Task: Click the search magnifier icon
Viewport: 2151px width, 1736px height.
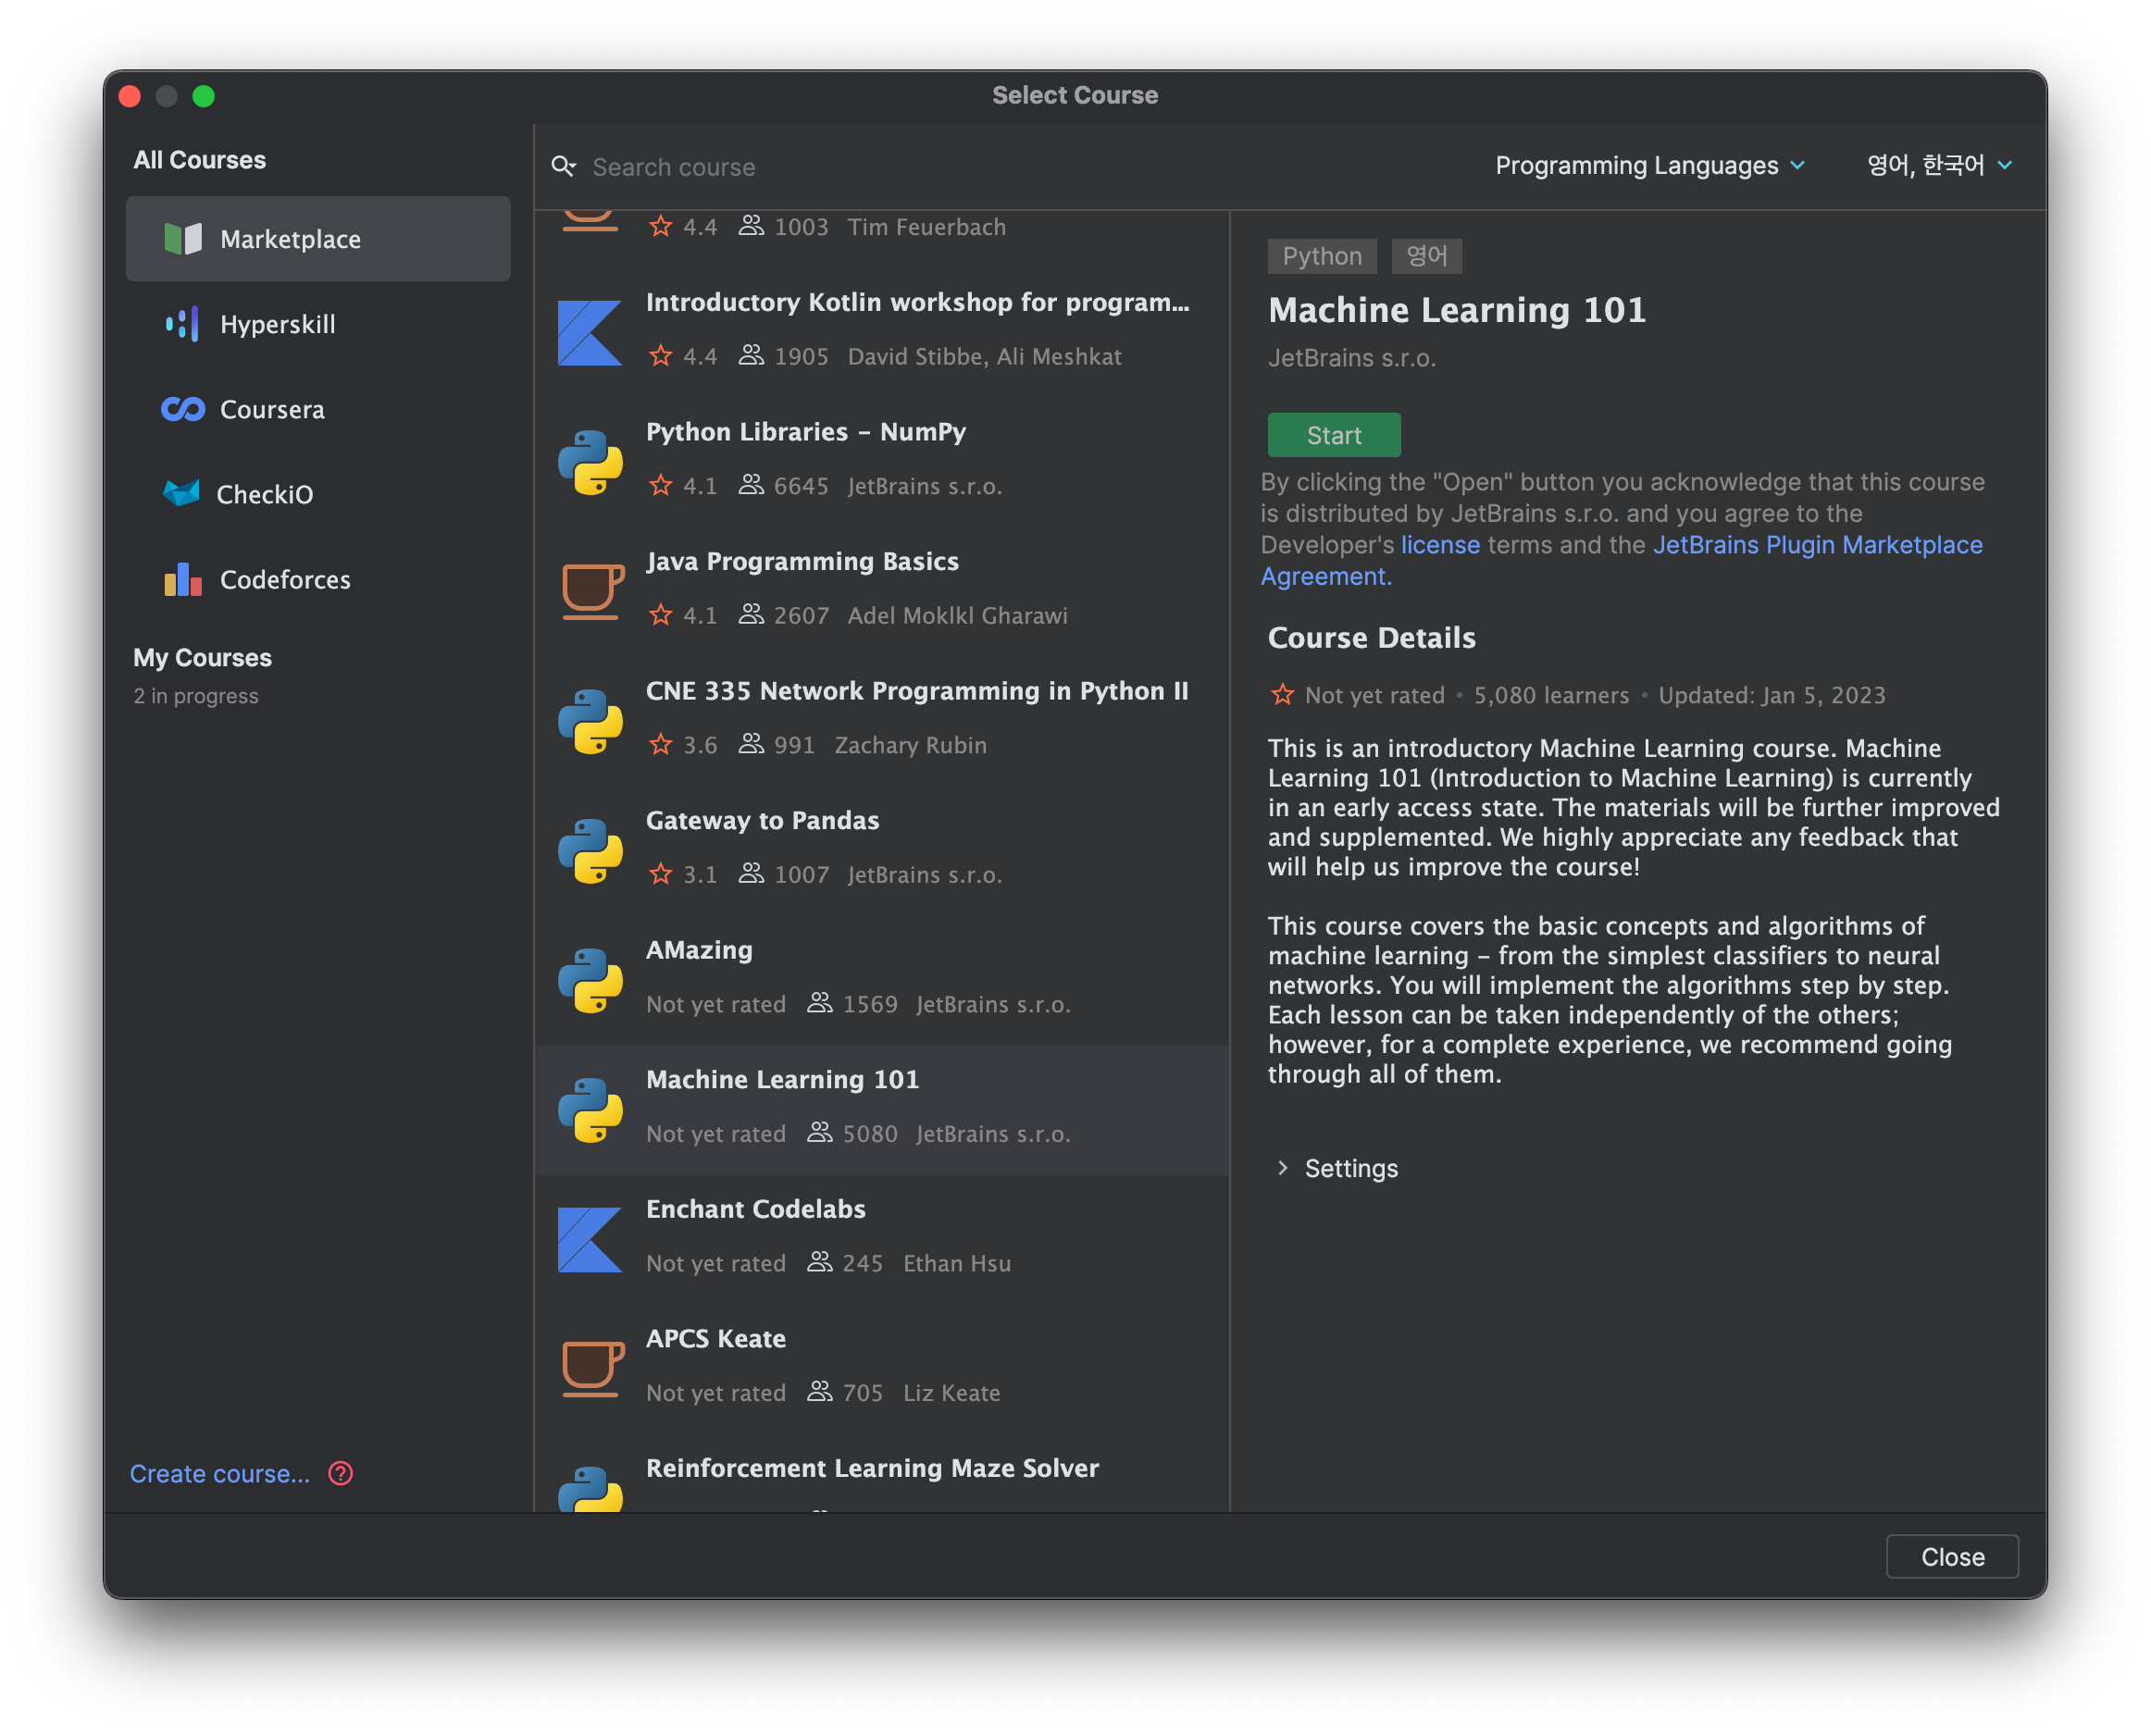Action: pyautogui.click(x=564, y=166)
